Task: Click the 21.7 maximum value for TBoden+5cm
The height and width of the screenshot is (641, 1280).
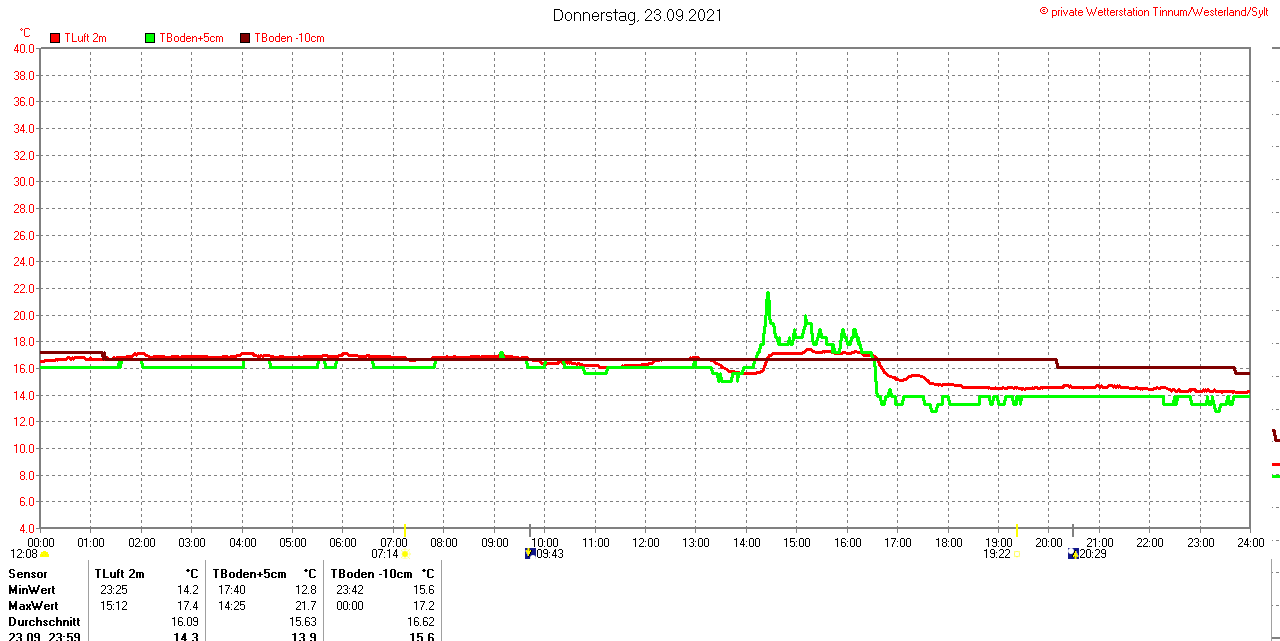Action: [306, 606]
